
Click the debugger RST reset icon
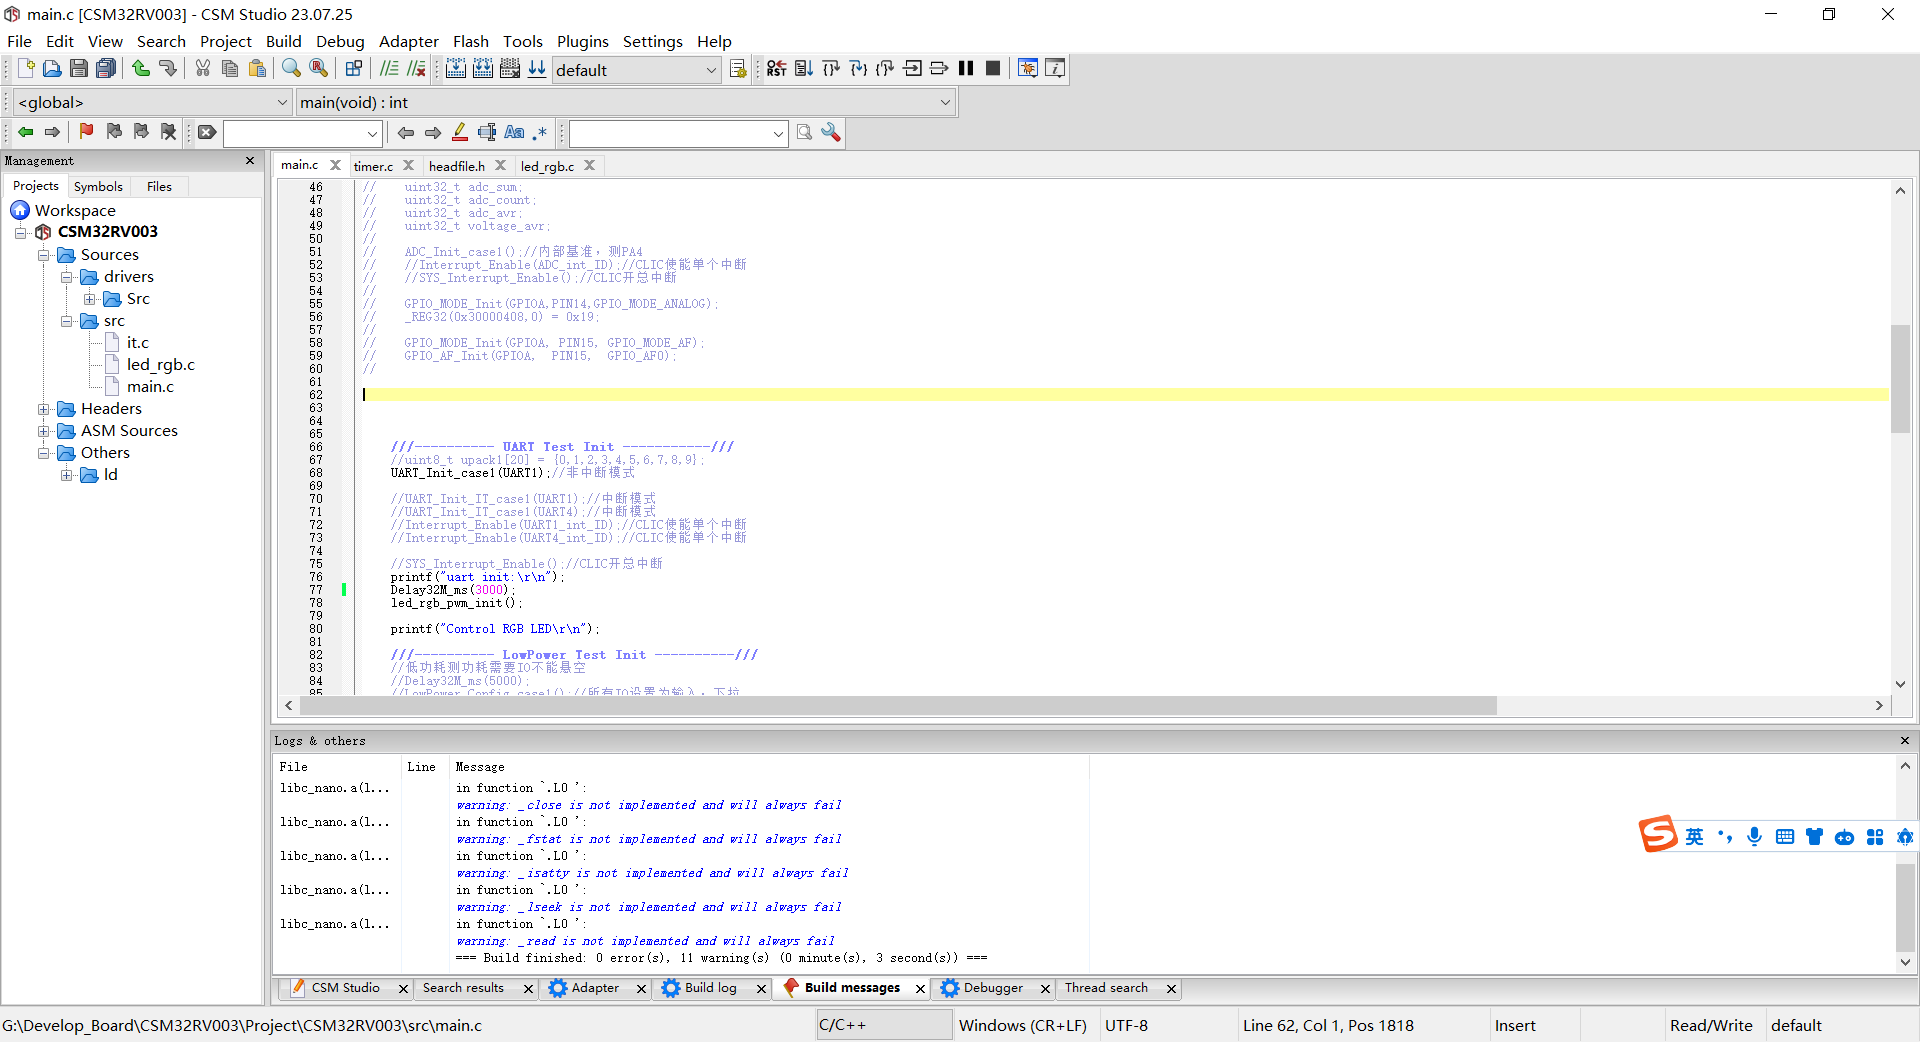click(777, 68)
